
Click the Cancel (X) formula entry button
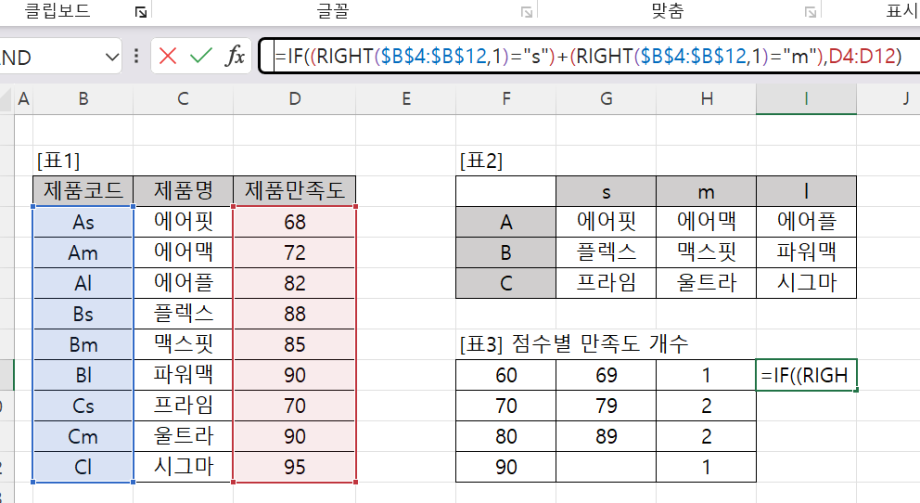coord(168,56)
